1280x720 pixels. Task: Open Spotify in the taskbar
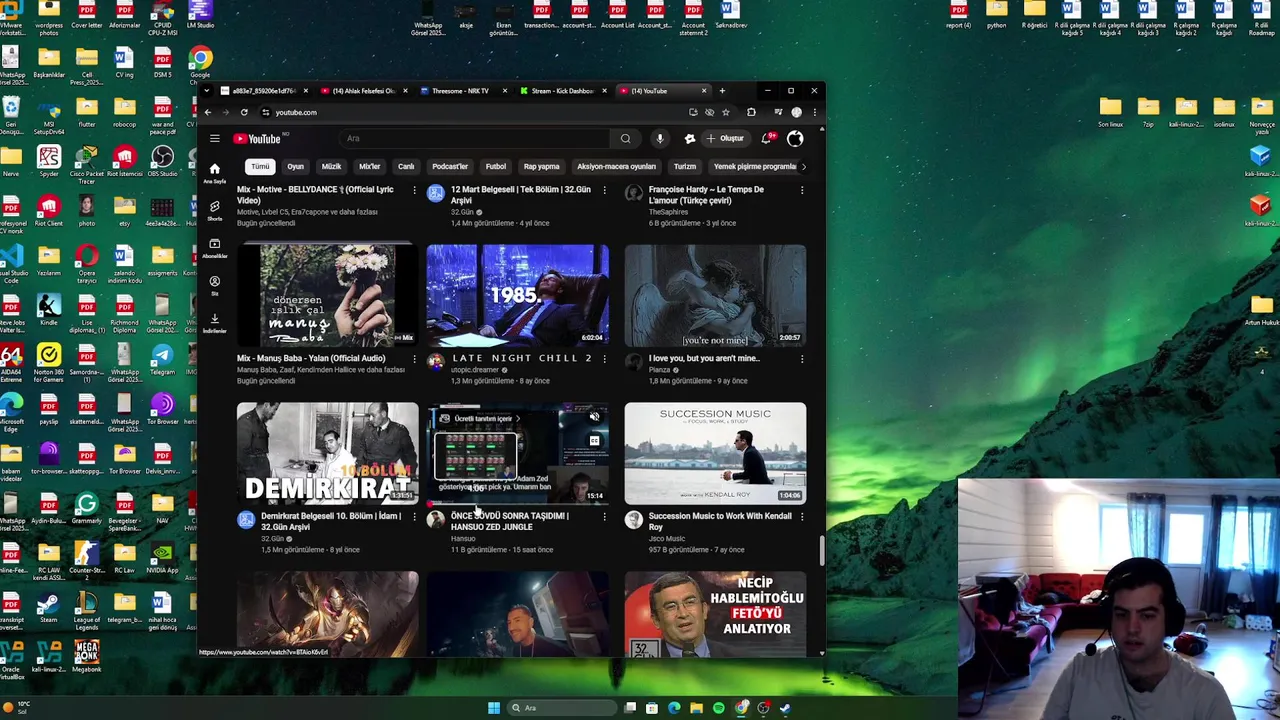pyautogui.click(x=719, y=708)
